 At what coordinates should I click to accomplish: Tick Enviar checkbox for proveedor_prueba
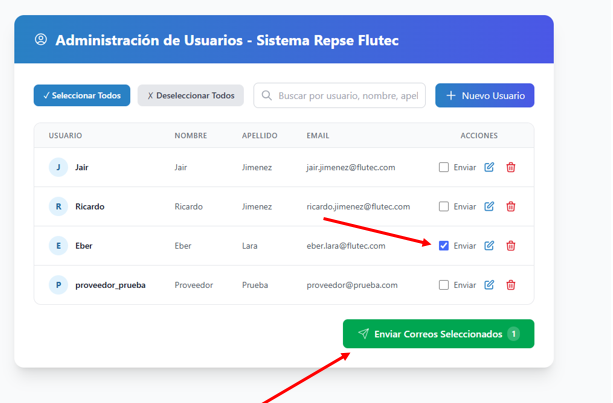[443, 285]
